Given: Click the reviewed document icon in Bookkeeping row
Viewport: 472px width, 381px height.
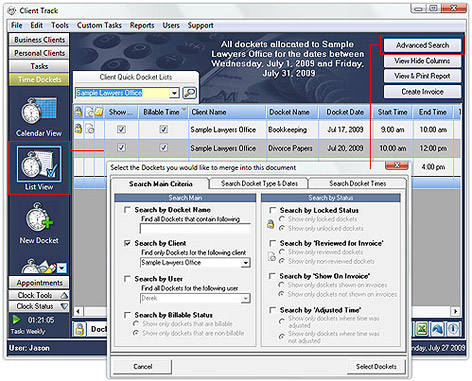Looking at the screenshot, I should point(90,129).
